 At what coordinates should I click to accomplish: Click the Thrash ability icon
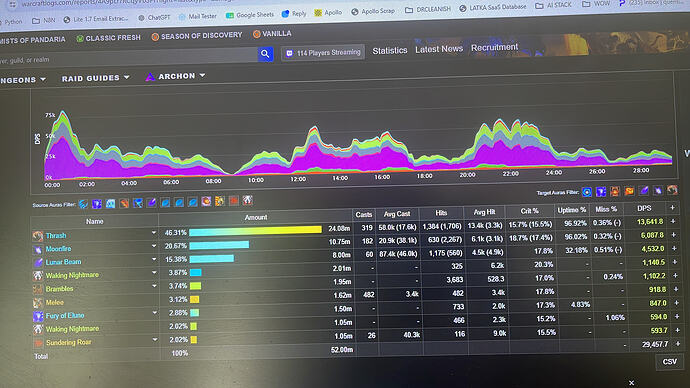coord(38,236)
